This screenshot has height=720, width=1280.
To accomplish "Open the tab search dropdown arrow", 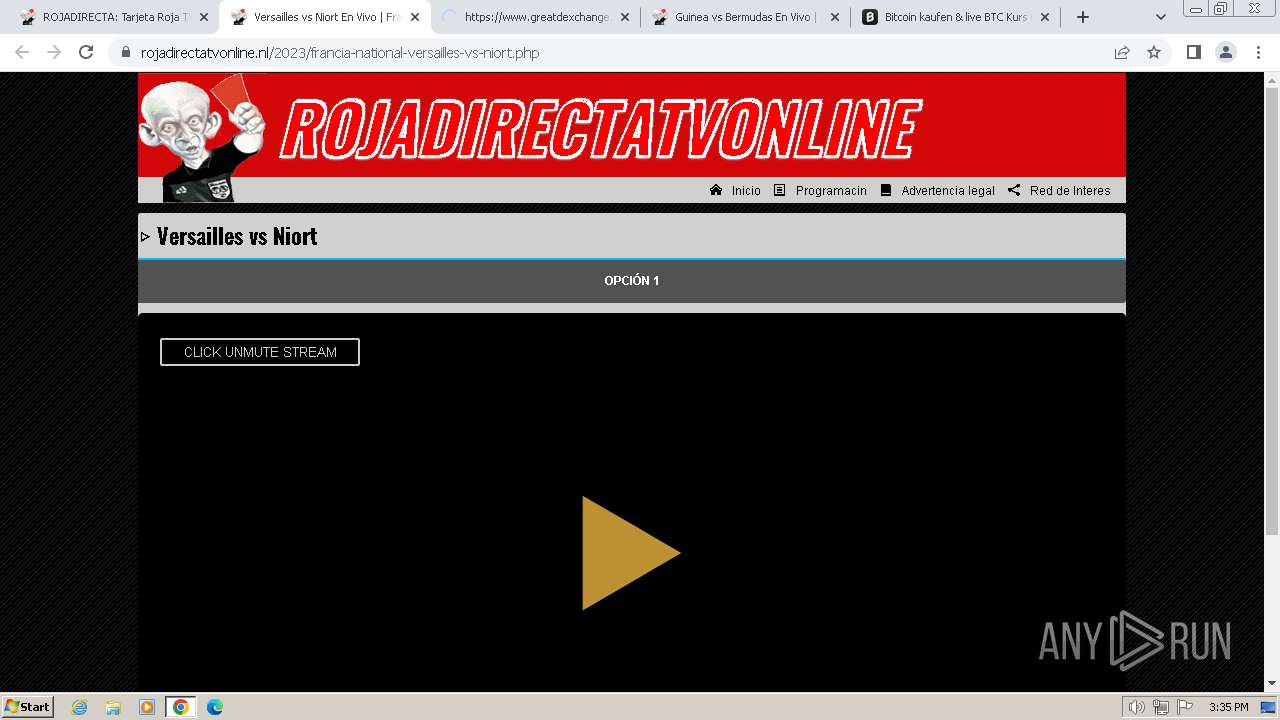I will (x=1161, y=17).
